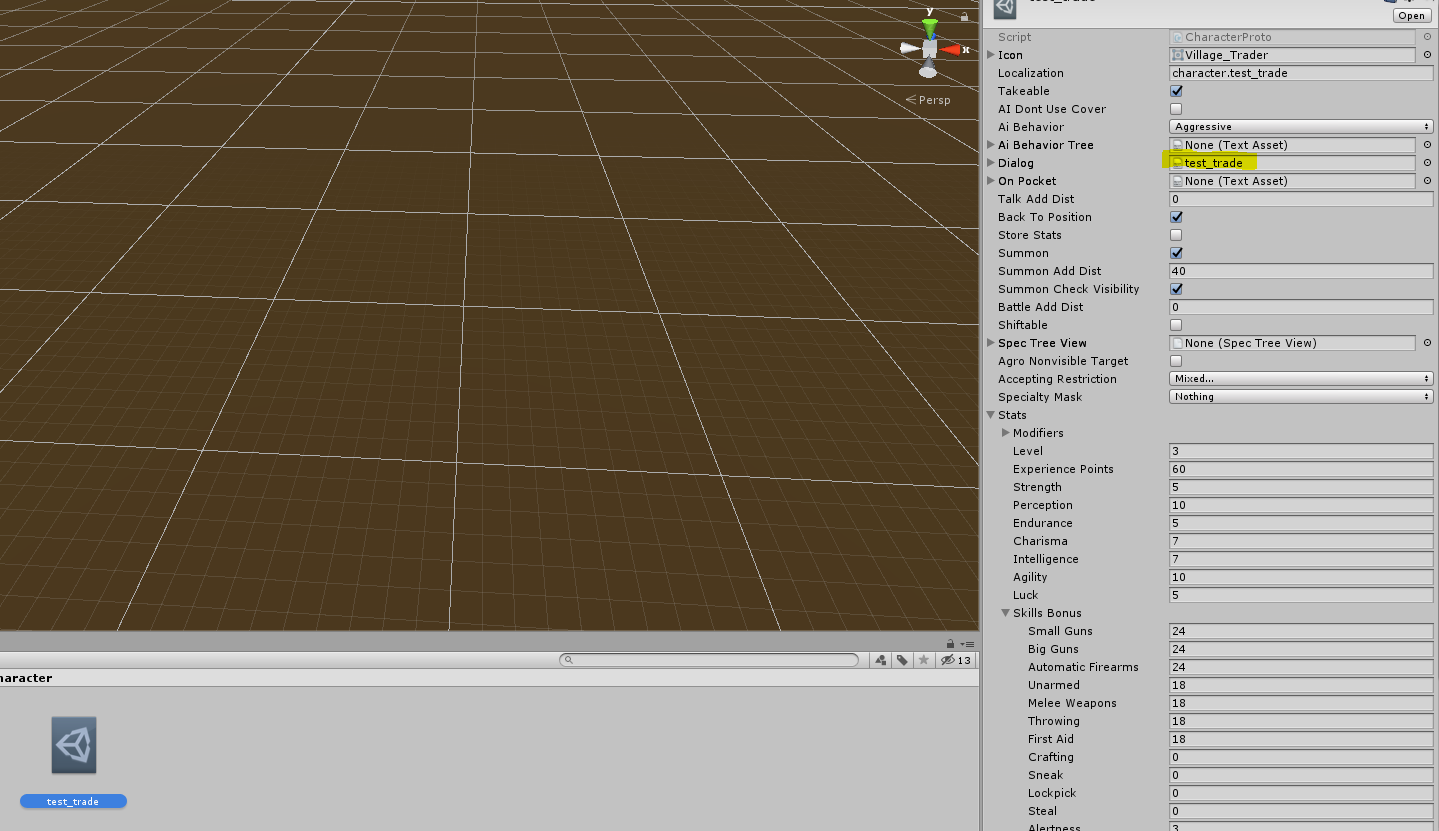Open the Project panel options menu
The width and height of the screenshot is (1439, 831).
coord(967,644)
